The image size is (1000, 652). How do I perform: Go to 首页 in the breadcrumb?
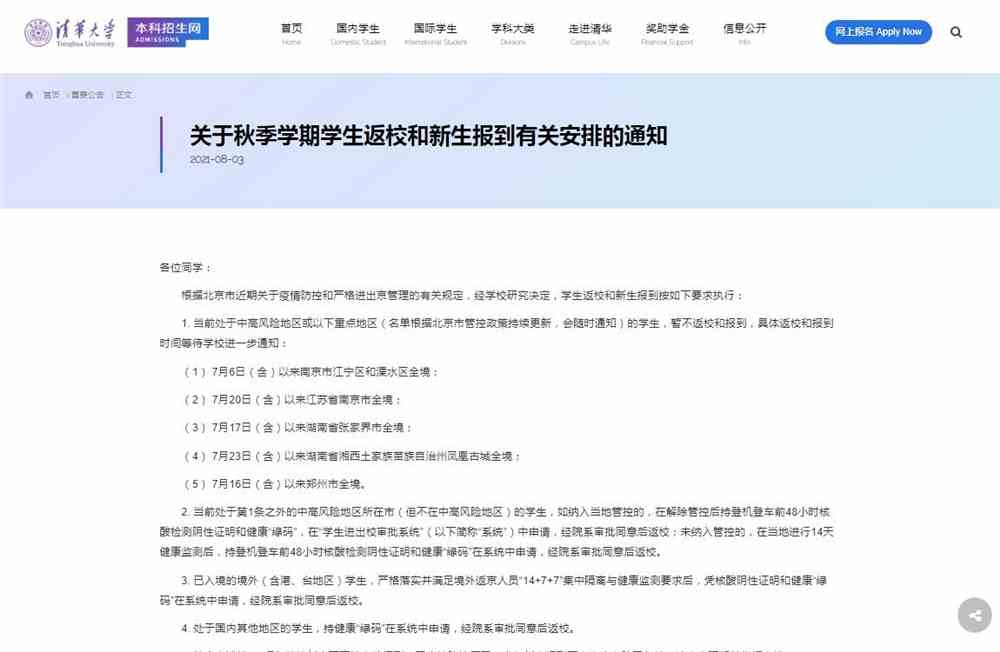coord(51,95)
